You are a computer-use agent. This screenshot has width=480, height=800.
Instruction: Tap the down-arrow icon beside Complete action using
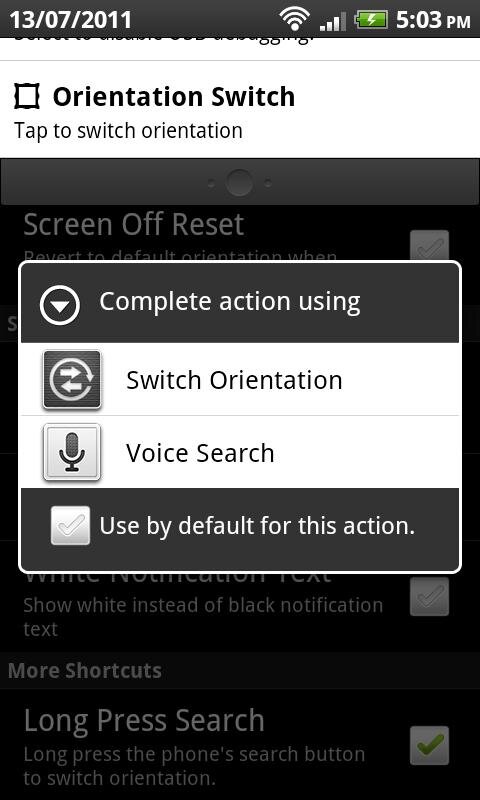click(x=60, y=305)
